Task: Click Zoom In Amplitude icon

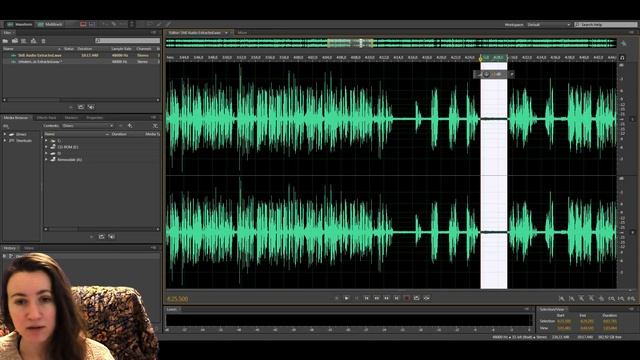Action: [562, 299]
